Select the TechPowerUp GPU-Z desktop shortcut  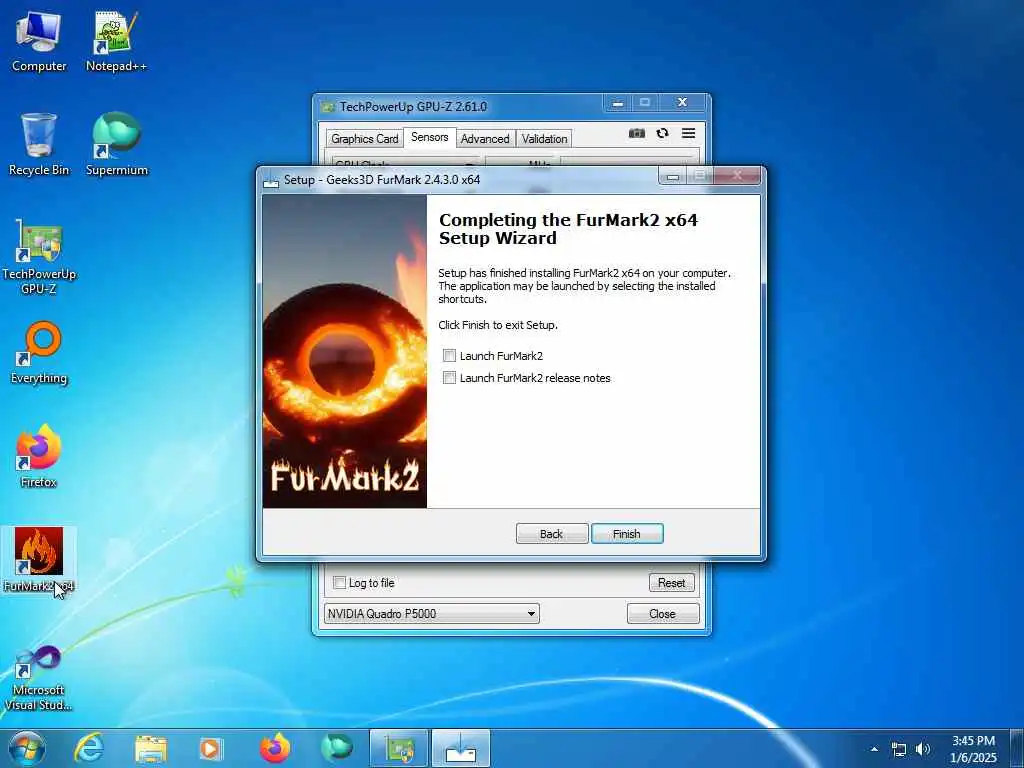pyautogui.click(x=39, y=257)
